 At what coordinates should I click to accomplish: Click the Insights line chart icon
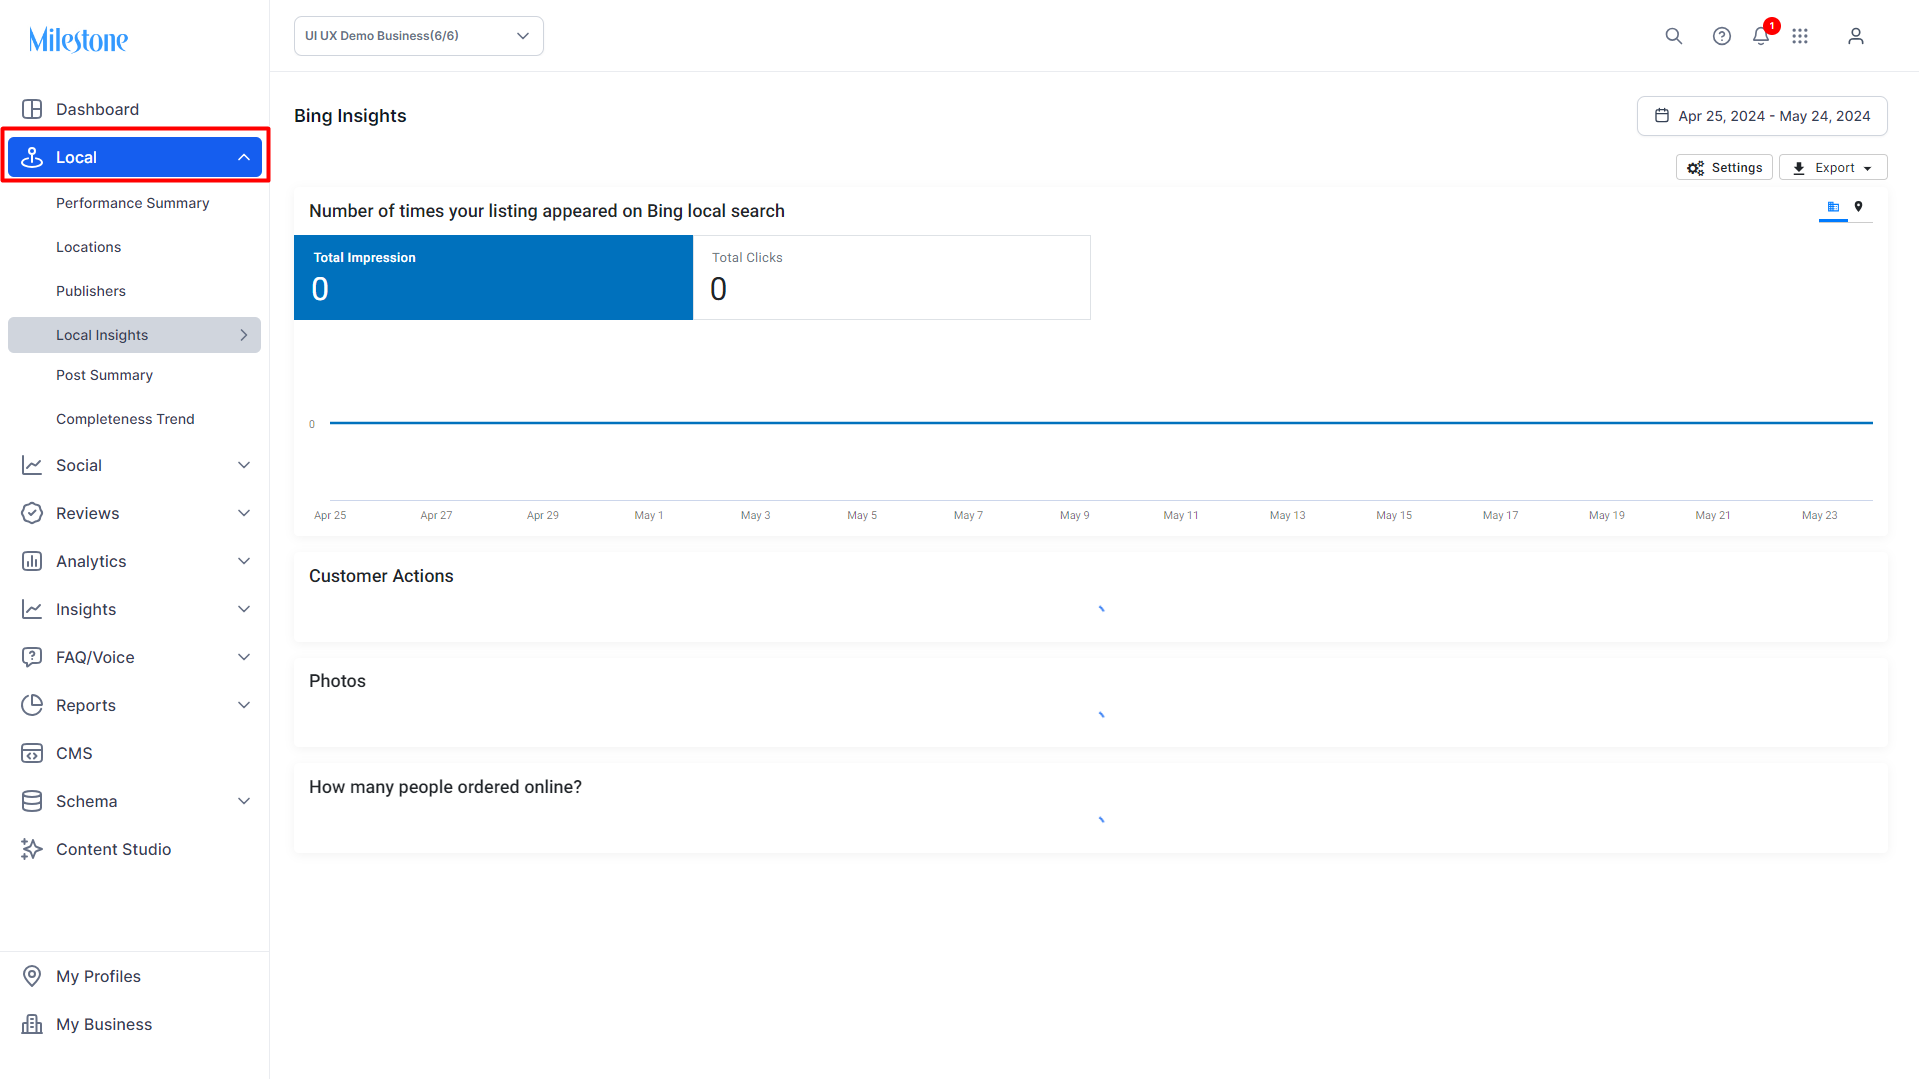pyautogui.click(x=32, y=609)
